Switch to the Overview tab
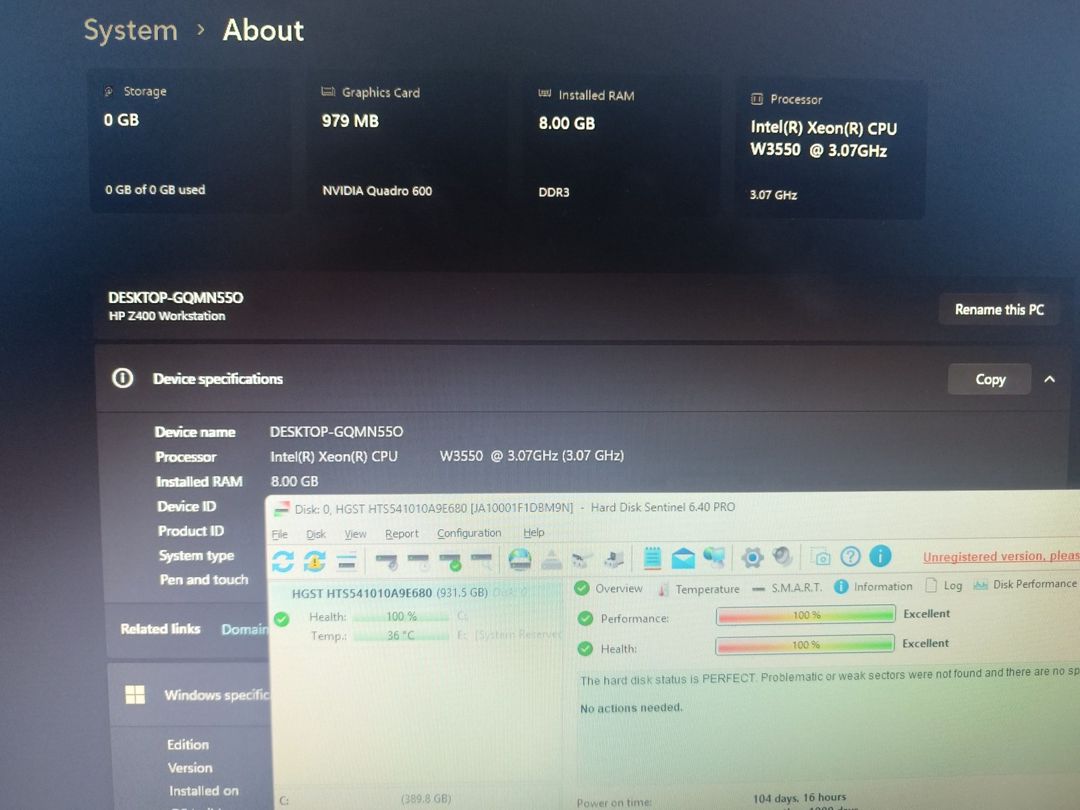 [609, 588]
